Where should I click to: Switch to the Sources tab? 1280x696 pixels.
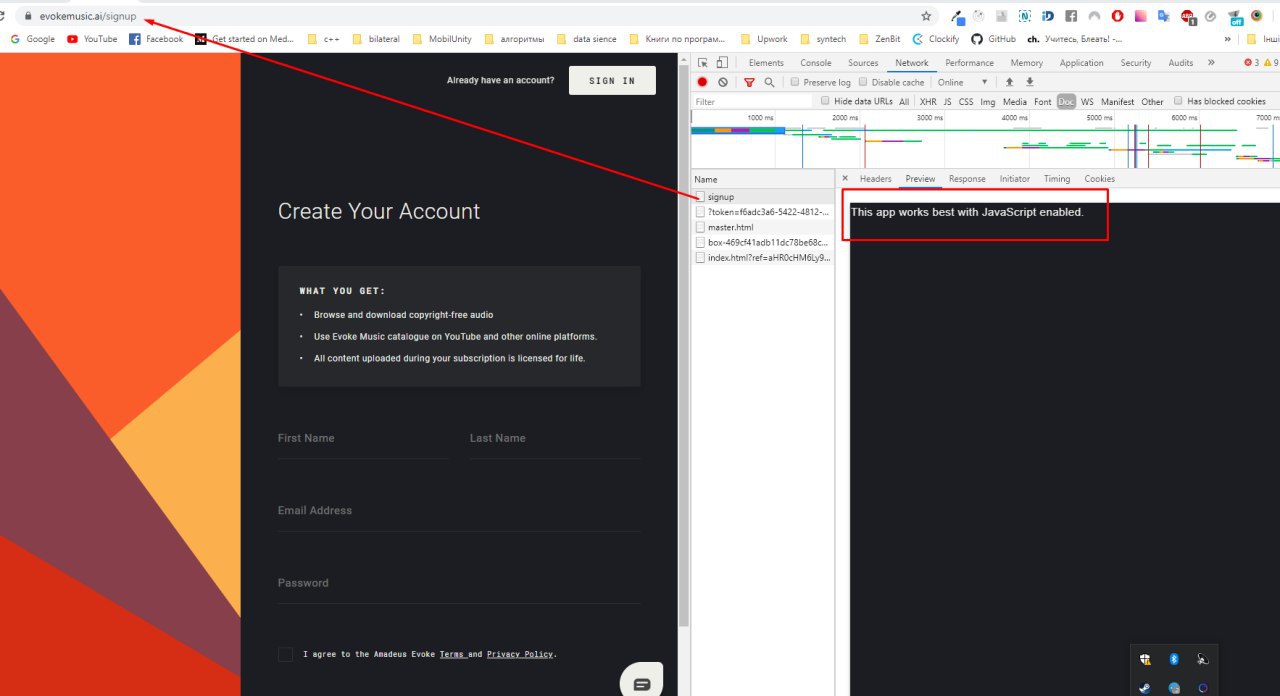[x=863, y=63]
